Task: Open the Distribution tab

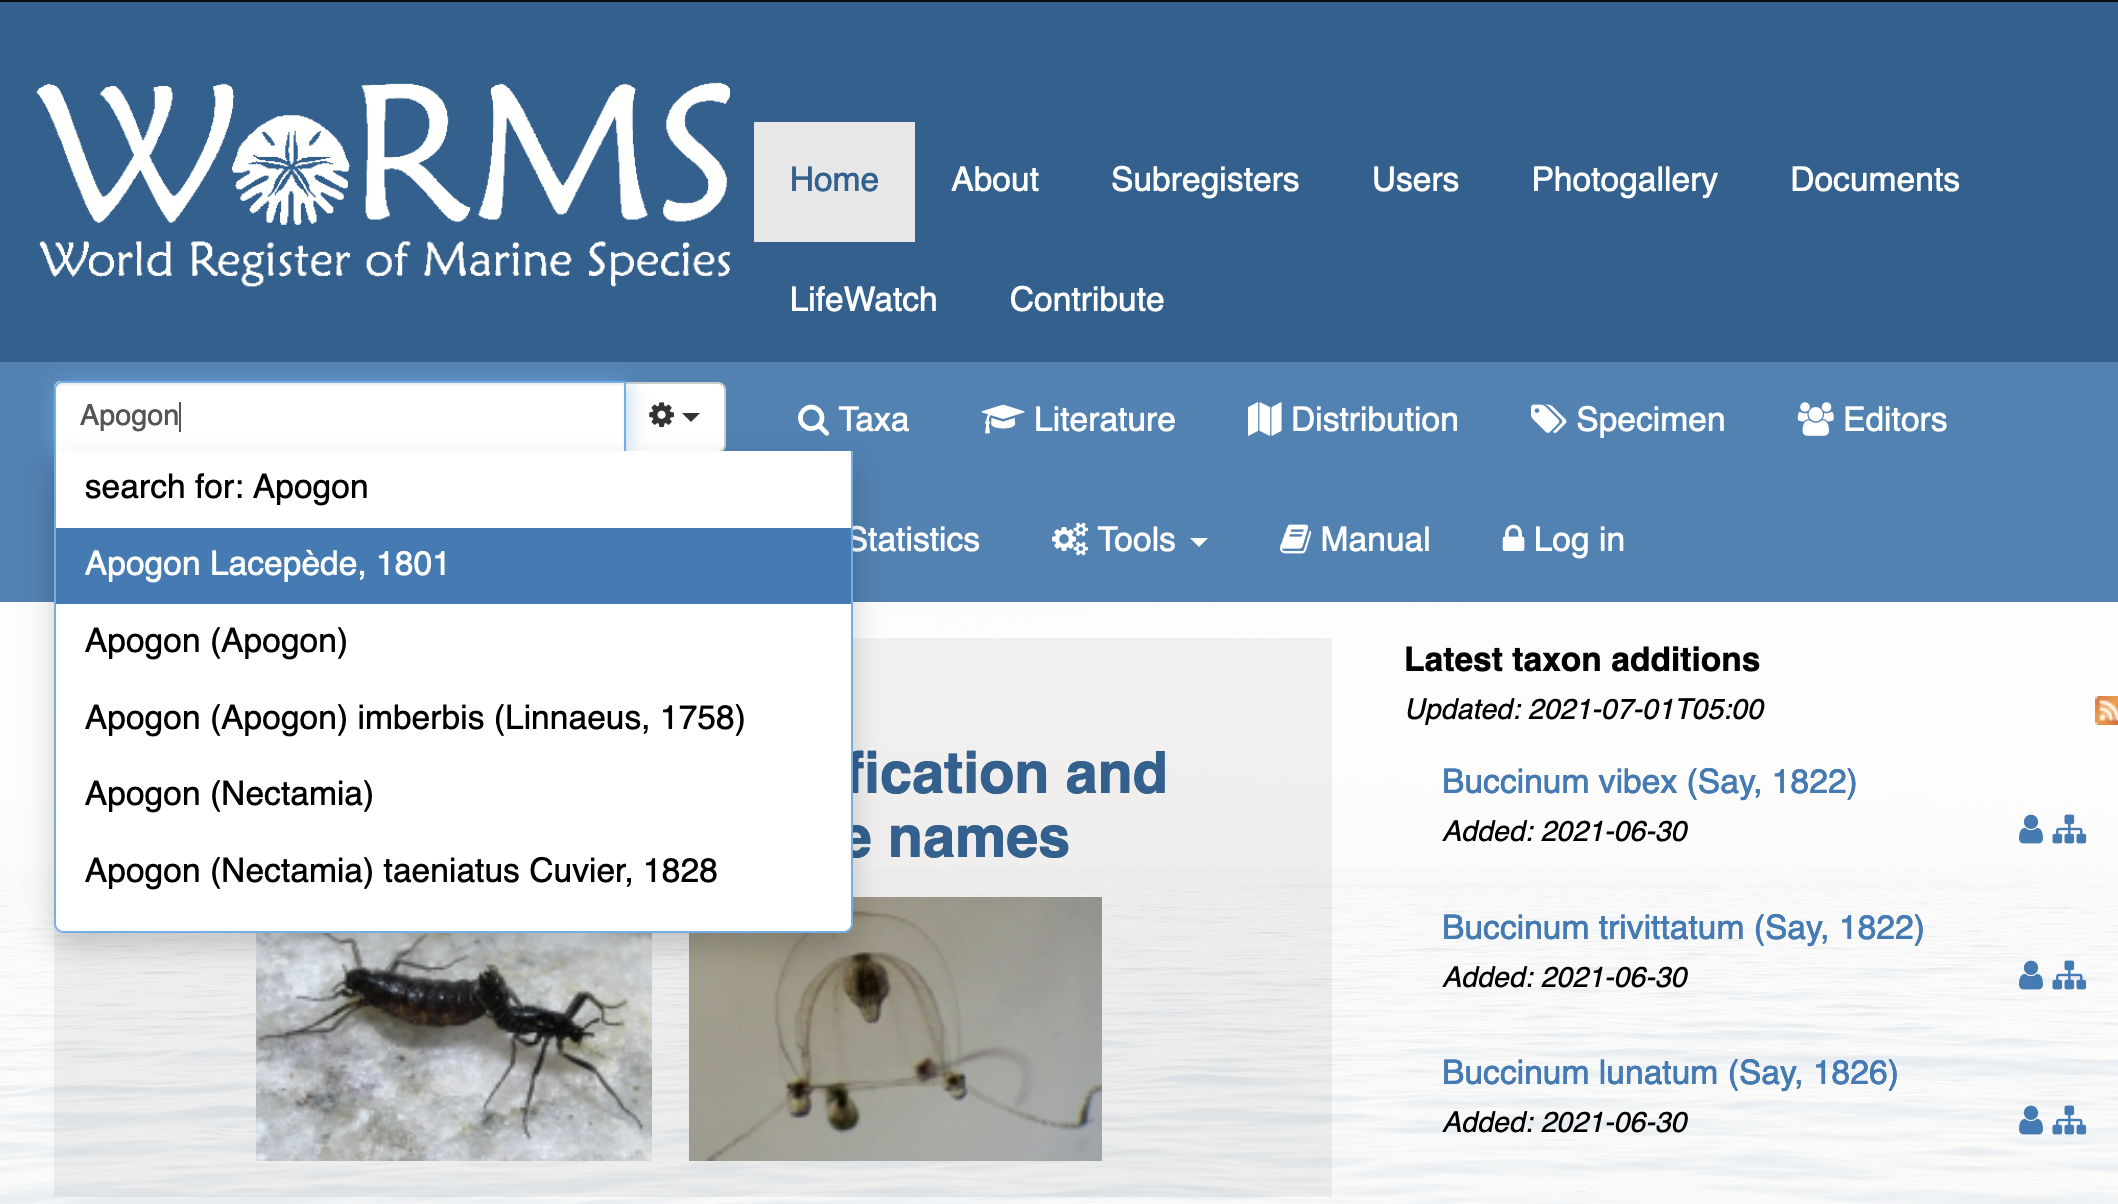Action: tap(1353, 420)
